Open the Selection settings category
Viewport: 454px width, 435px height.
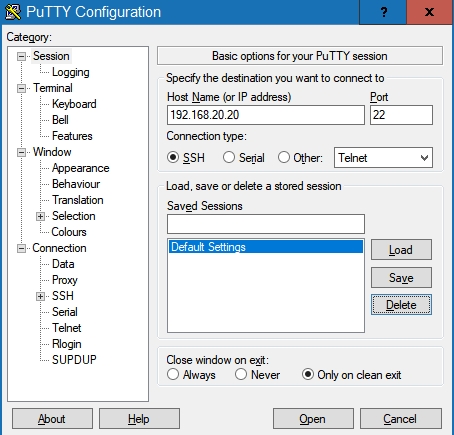[x=74, y=216]
